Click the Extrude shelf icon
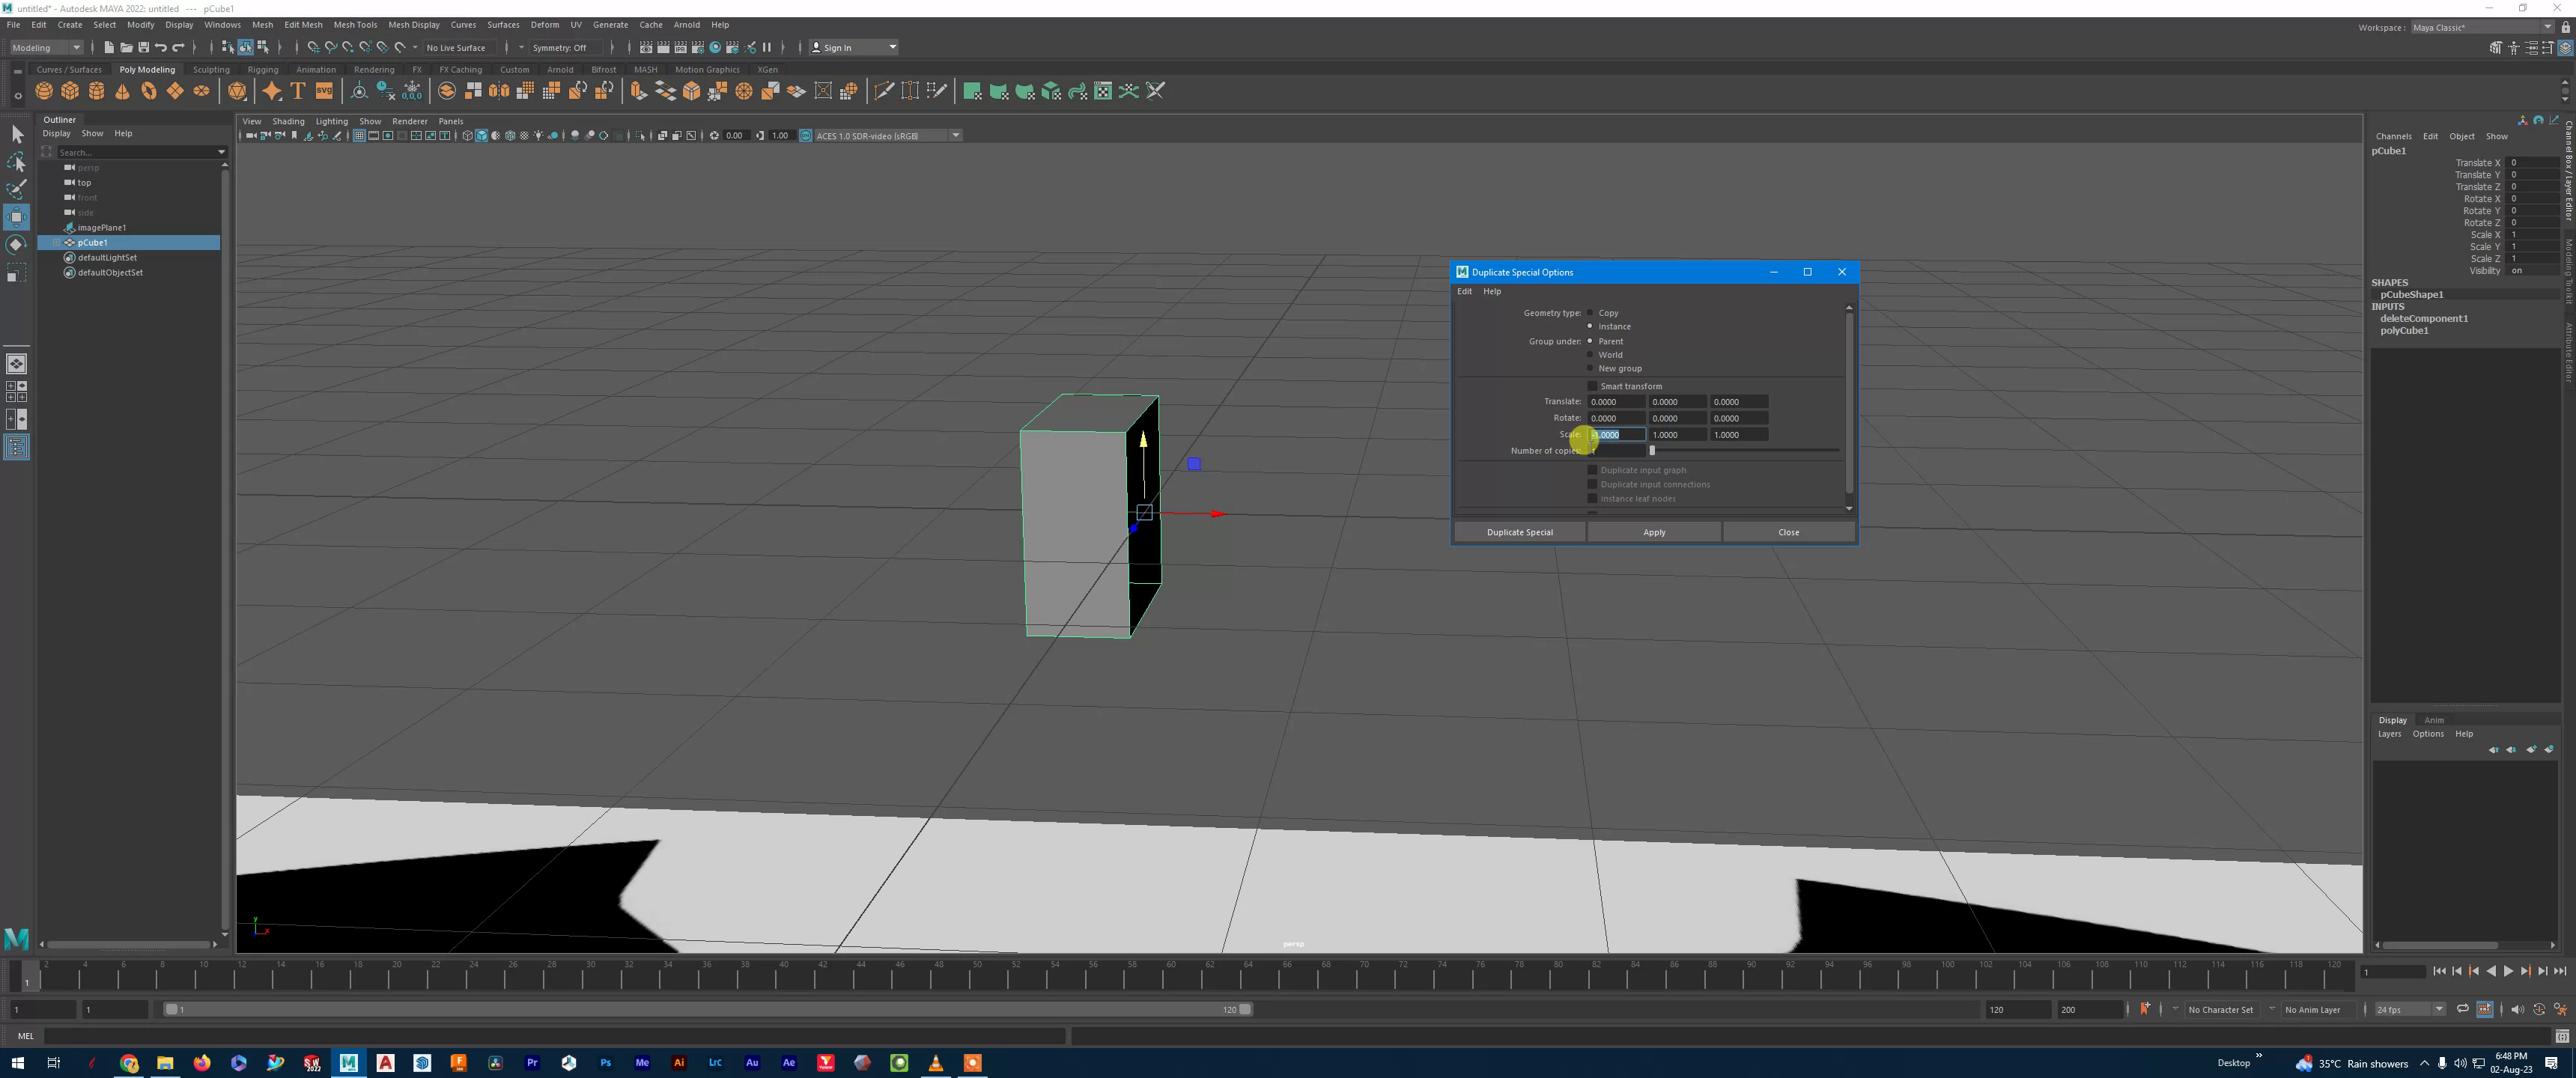This screenshot has height=1078, width=2576. [x=638, y=91]
